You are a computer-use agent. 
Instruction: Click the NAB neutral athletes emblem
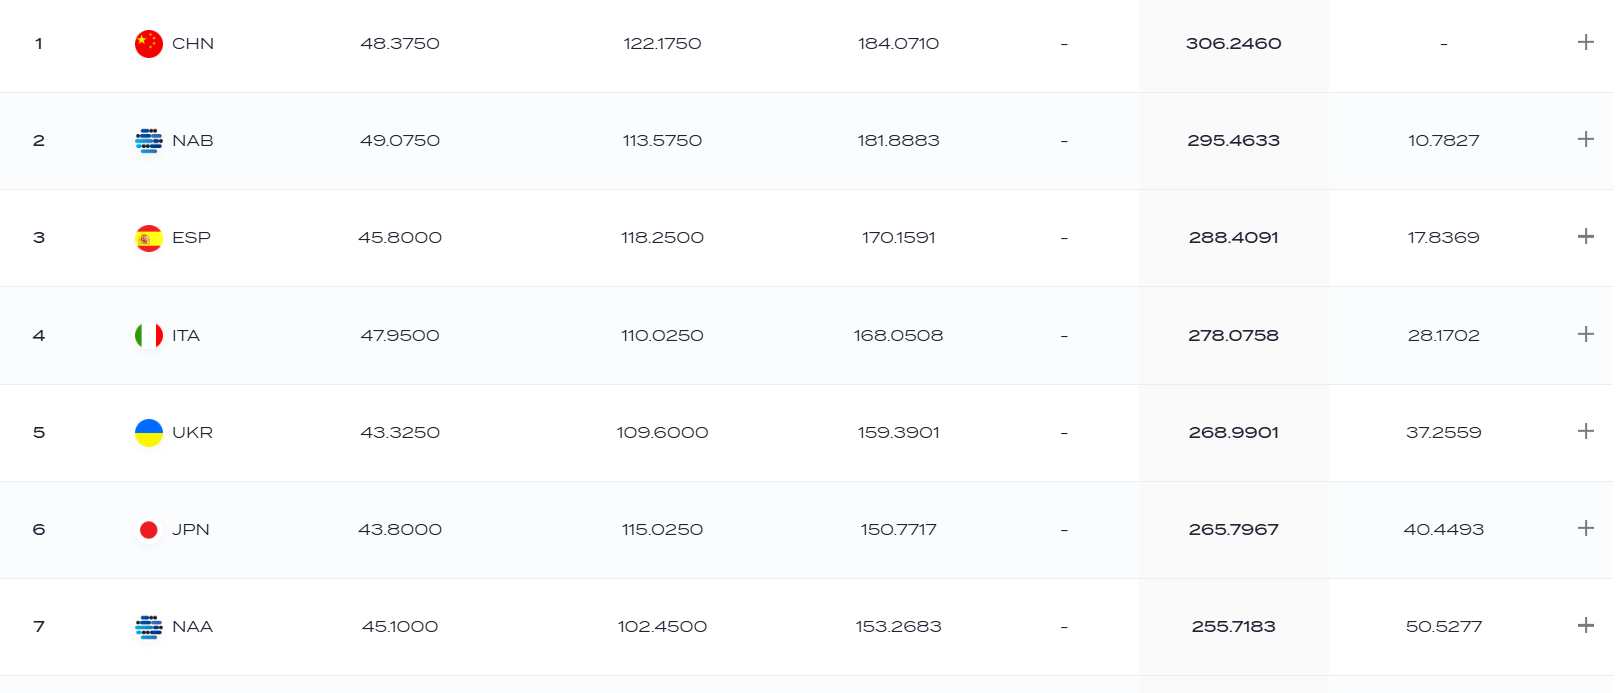tap(149, 141)
